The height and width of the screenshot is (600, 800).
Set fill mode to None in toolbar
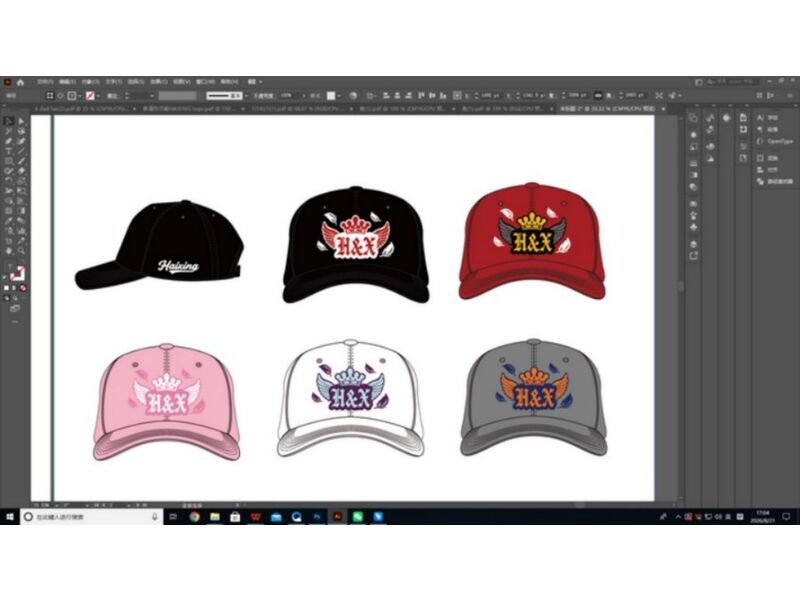(22, 288)
